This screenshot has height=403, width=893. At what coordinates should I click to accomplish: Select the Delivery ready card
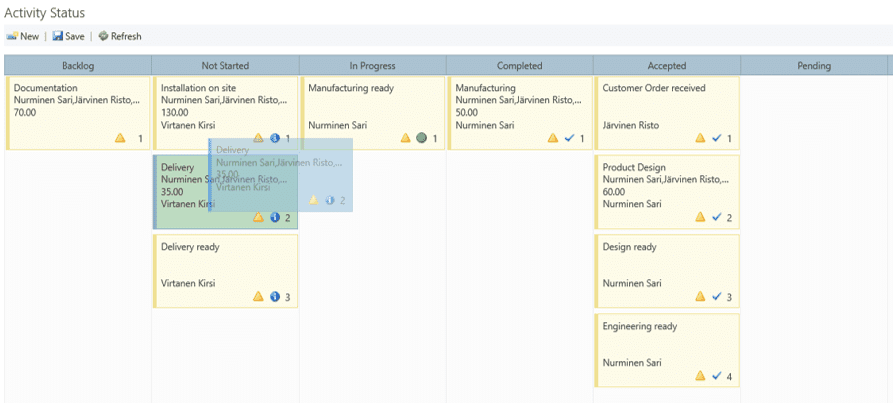[224, 268]
